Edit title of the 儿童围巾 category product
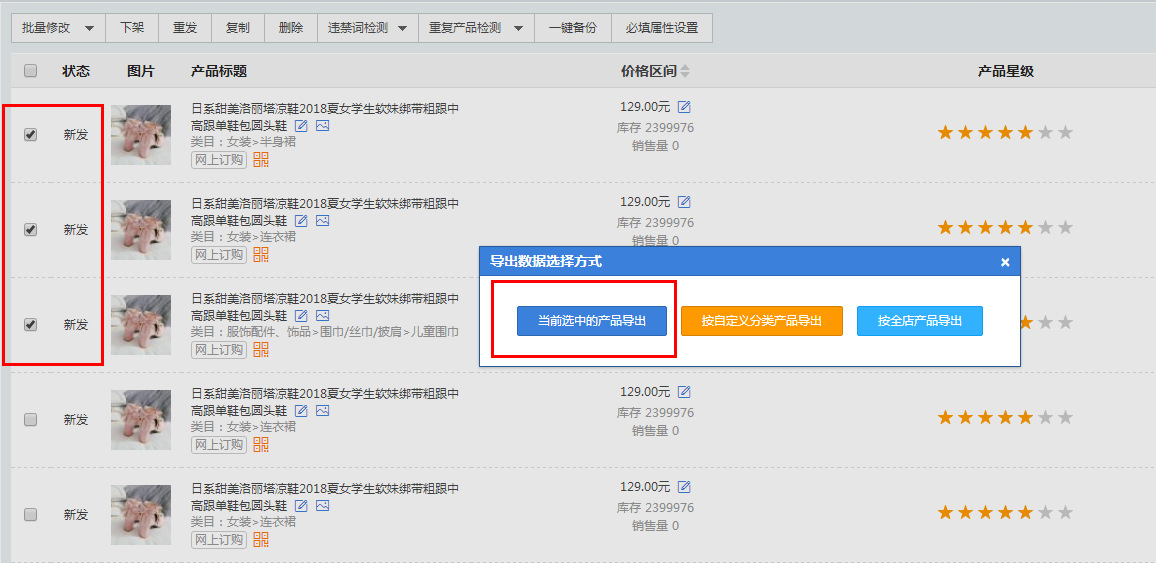The height and width of the screenshot is (563, 1156). point(301,315)
